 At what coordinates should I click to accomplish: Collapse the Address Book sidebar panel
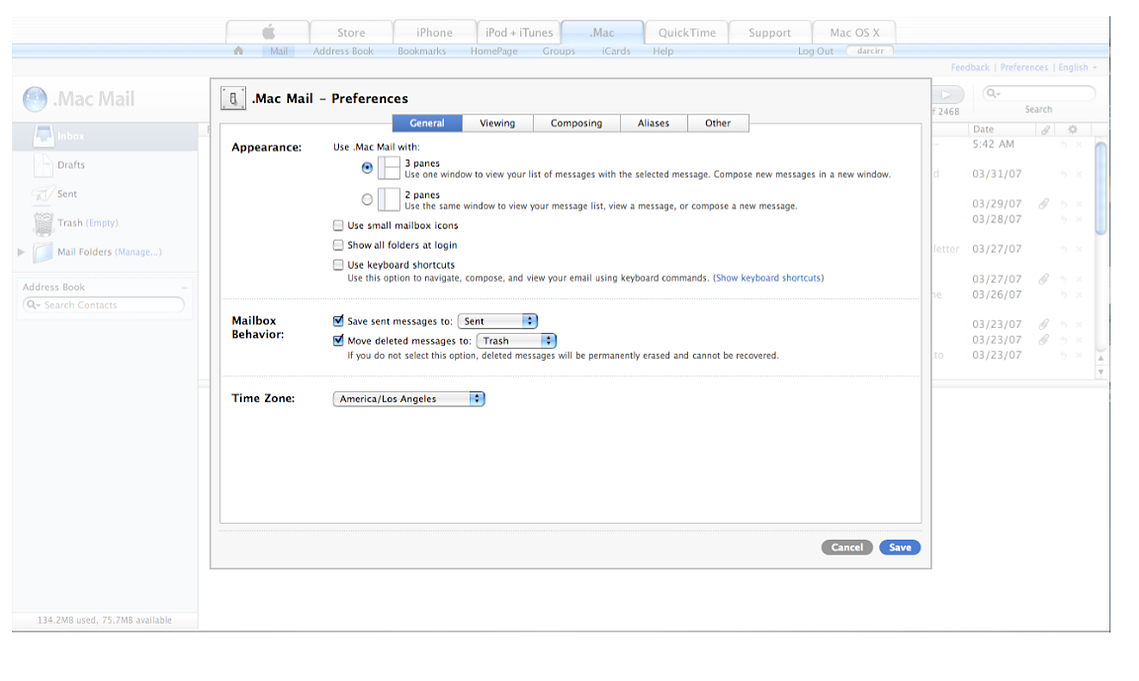coord(185,288)
